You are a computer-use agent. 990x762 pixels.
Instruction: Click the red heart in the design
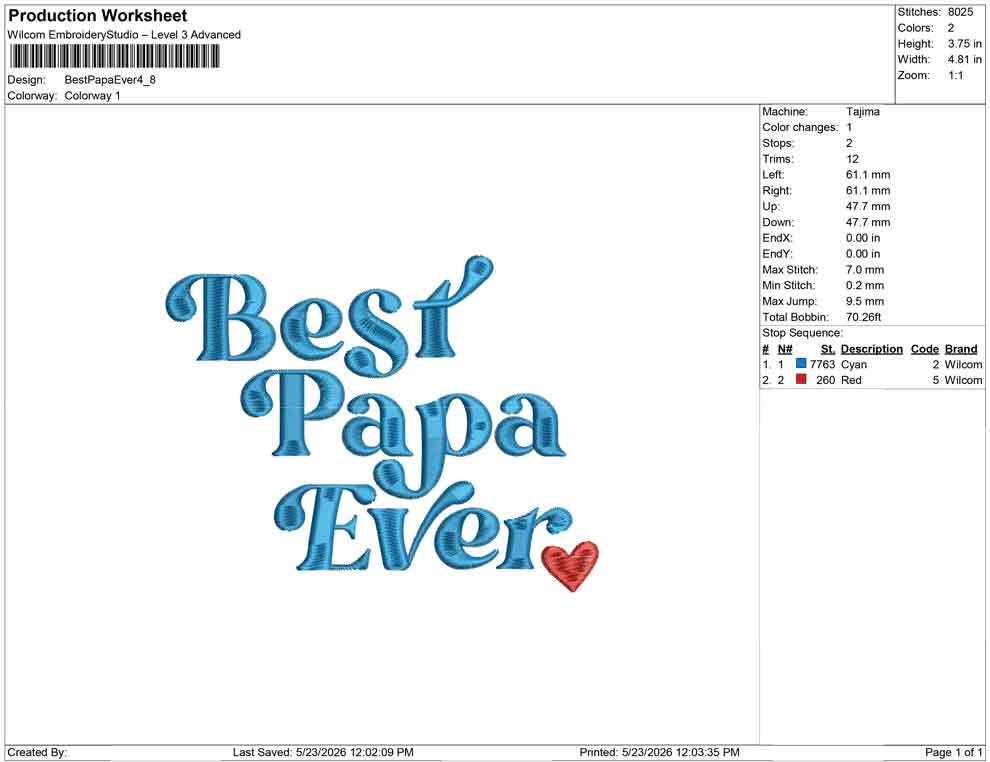tap(571, 566)
